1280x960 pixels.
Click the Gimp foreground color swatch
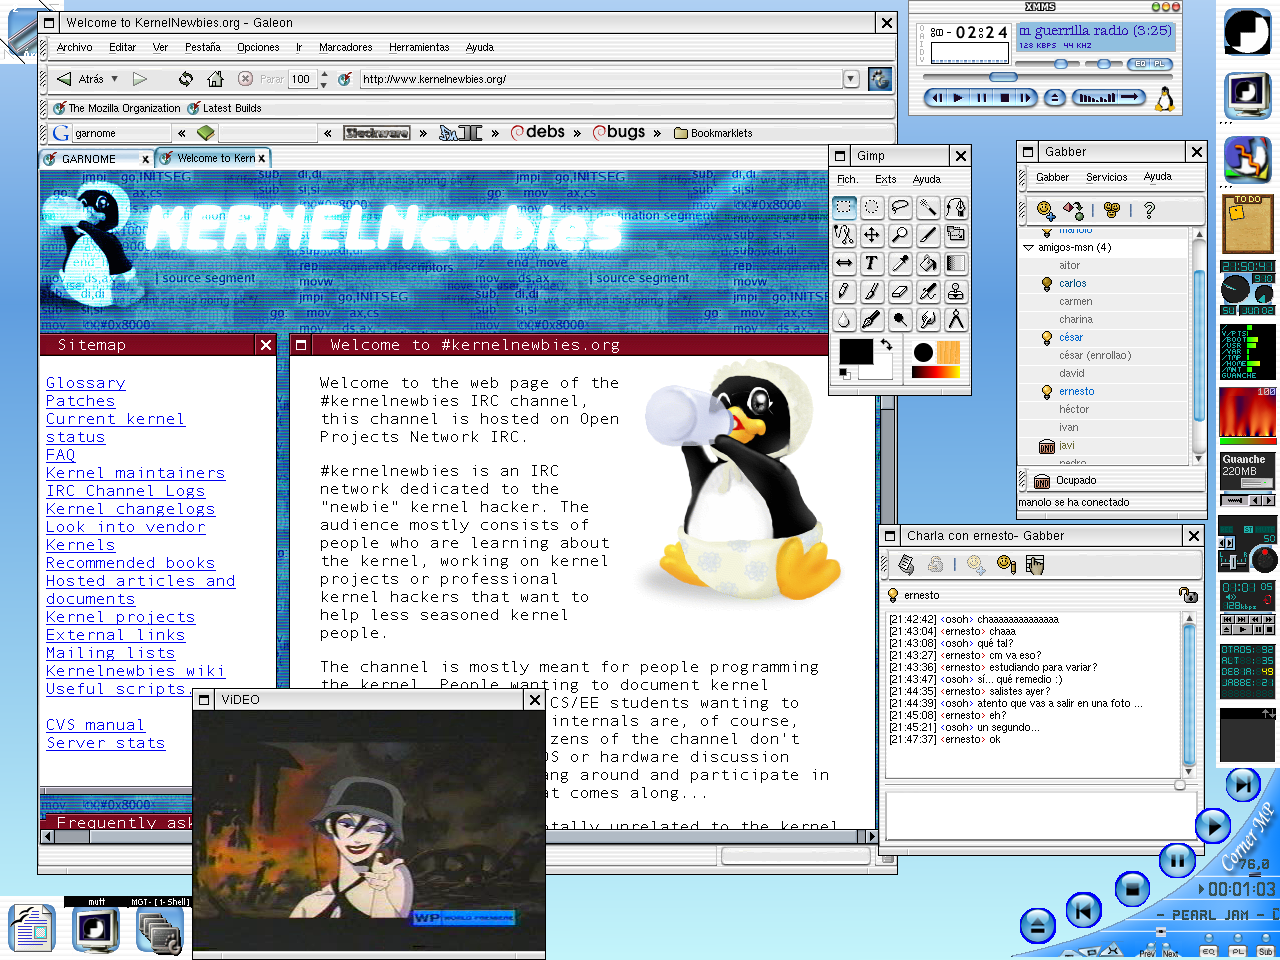click(855, 353)
